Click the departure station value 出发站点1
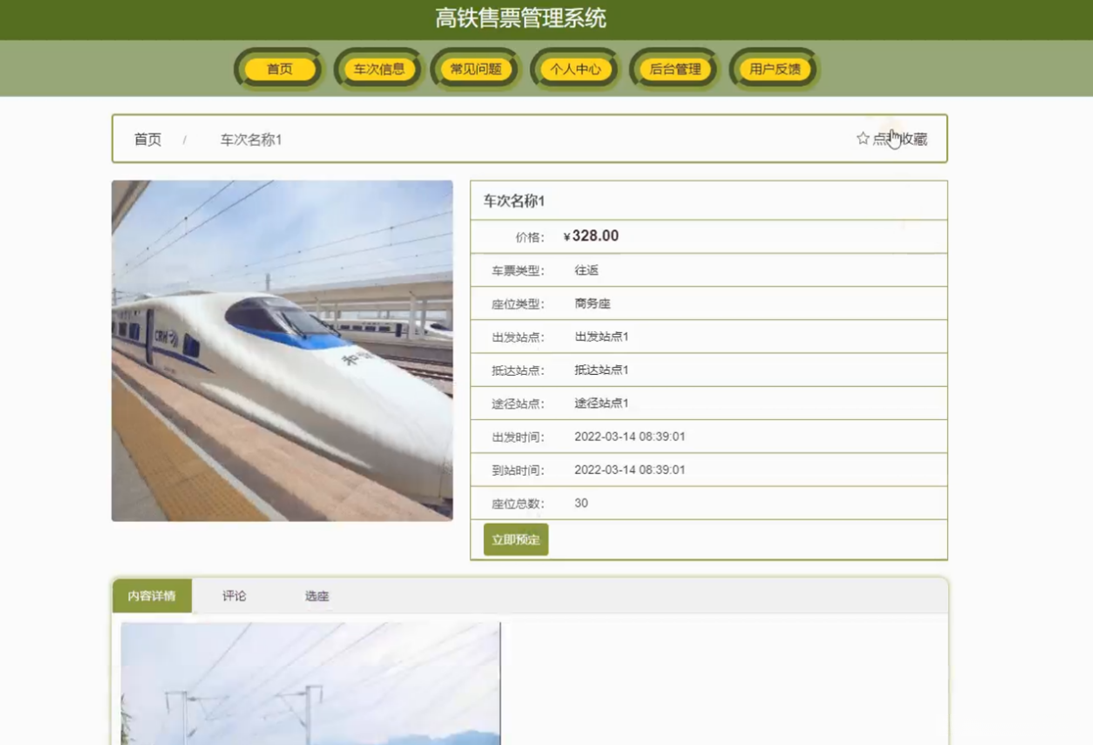The image size is (1093, 745). [602, 337]
